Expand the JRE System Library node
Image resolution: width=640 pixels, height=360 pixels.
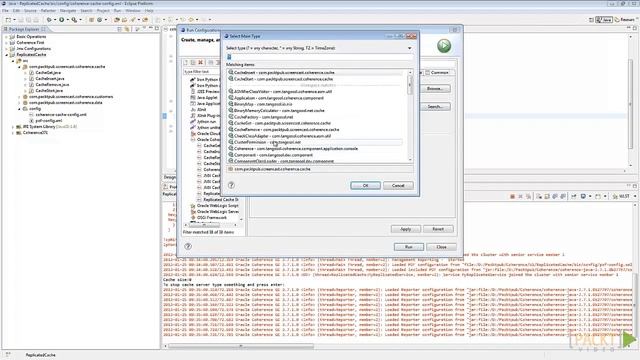[x=13, y=127]
